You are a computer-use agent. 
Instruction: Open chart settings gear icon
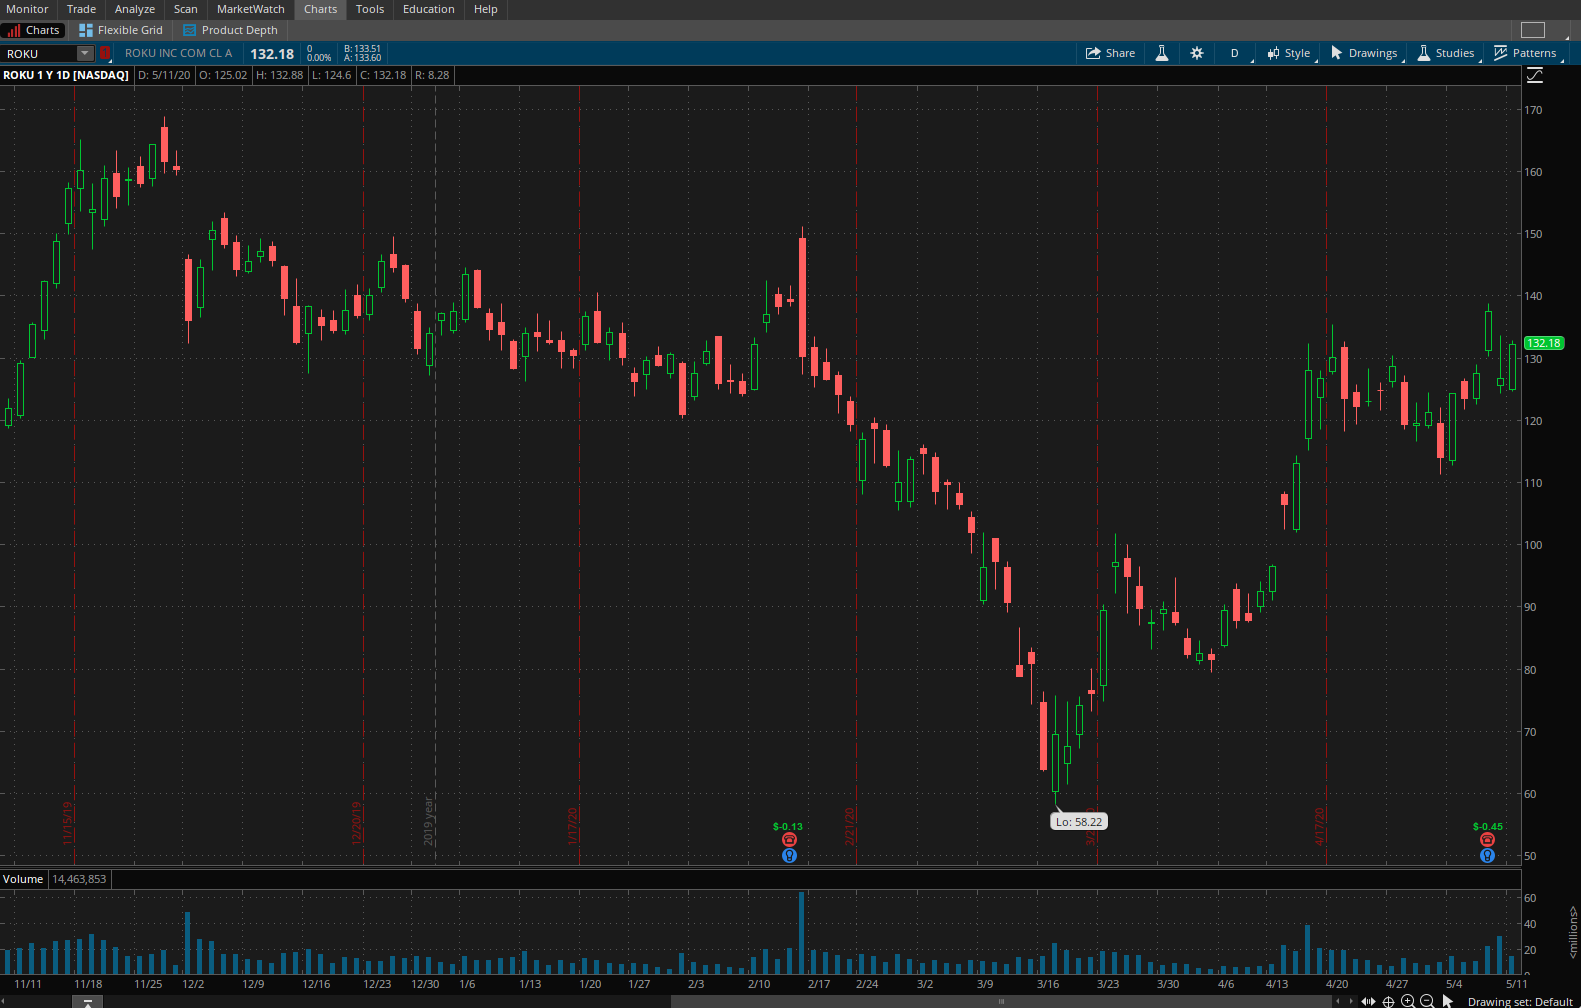coord(1197,53)
